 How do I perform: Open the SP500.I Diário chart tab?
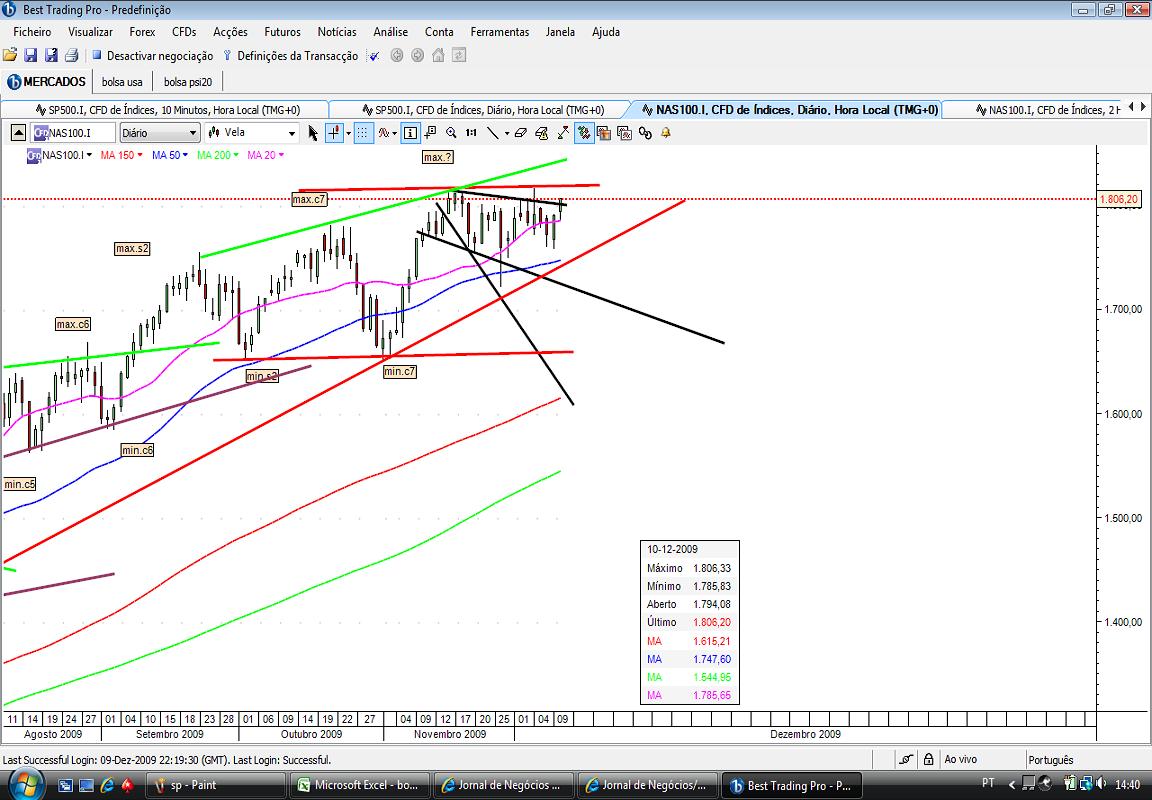pos(483,110)
